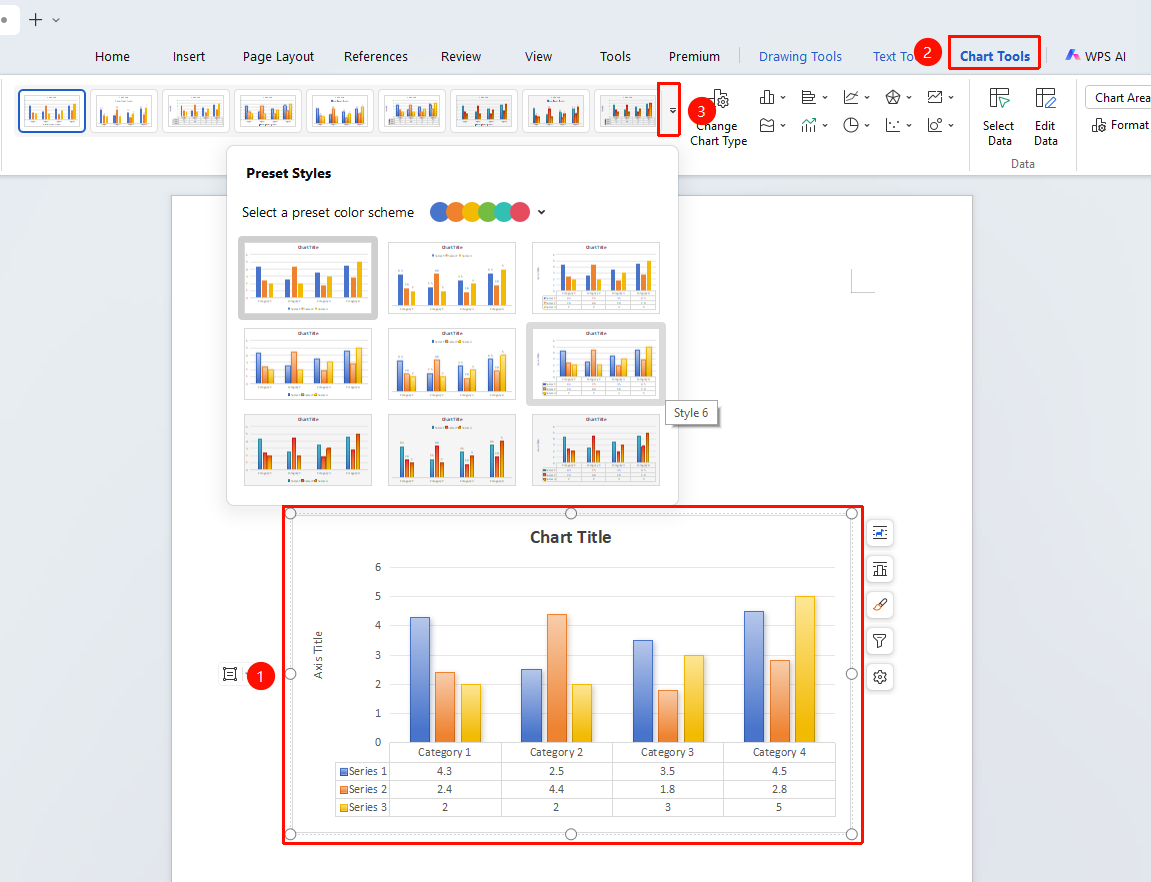The height and width of the screenshot is (882, 1151).
Task: Open the Insert tab
Action: pos(189,57)
